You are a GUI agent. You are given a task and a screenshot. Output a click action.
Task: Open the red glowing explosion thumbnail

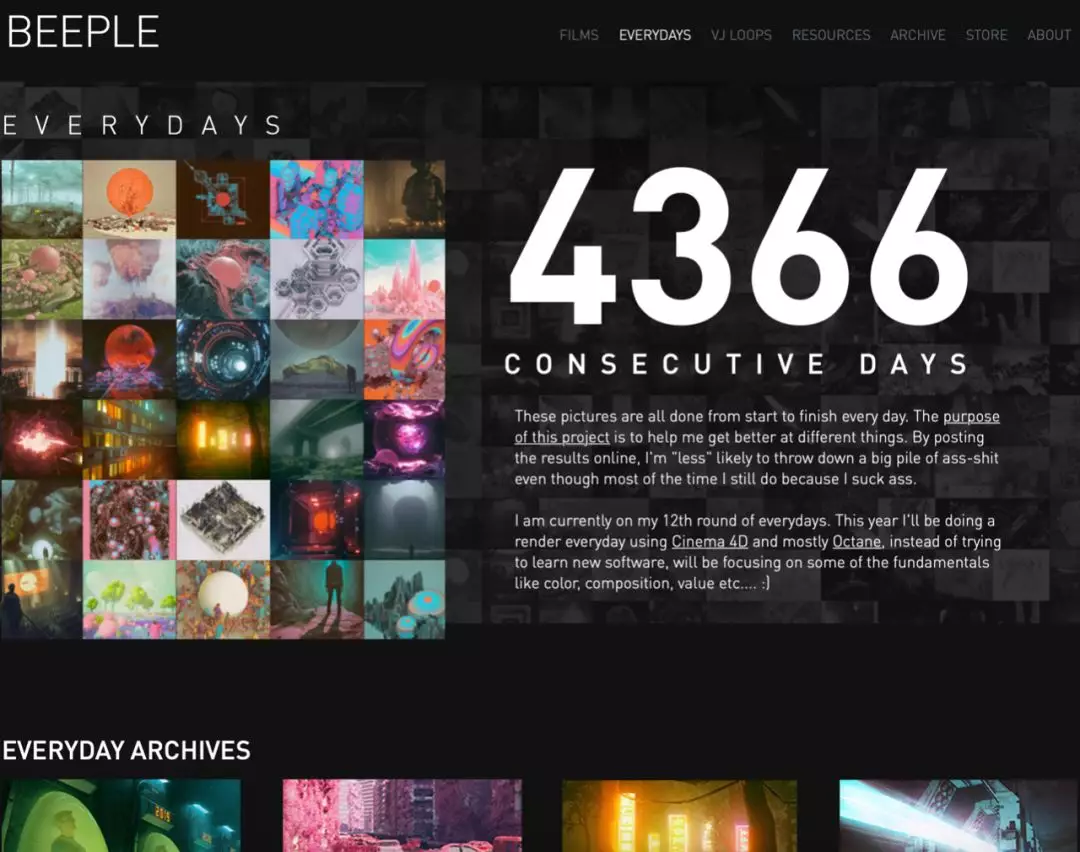click(x=41, y=439)
